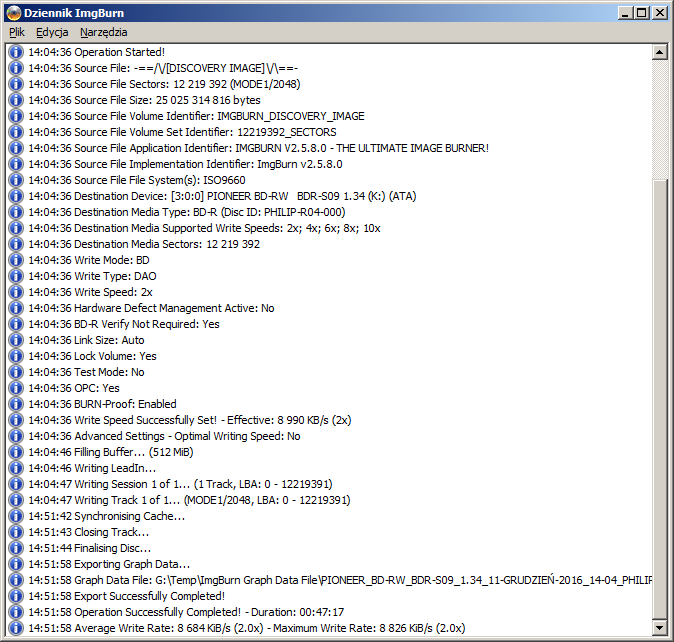Select the 'Source File Size: 25 025 314 816 bytes' line

[x=144, y=100]
